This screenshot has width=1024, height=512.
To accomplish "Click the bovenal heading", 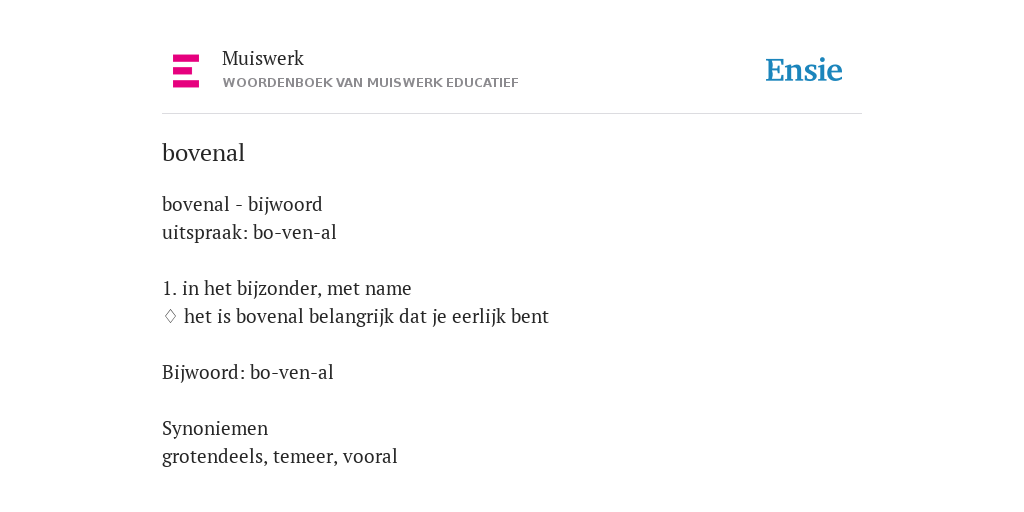I will point(203,153).
